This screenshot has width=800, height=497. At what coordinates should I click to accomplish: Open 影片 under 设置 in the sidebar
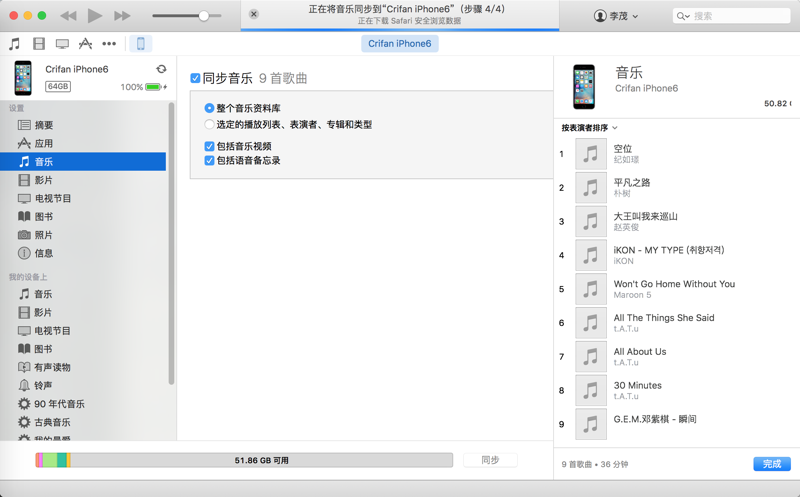[84, 180]
